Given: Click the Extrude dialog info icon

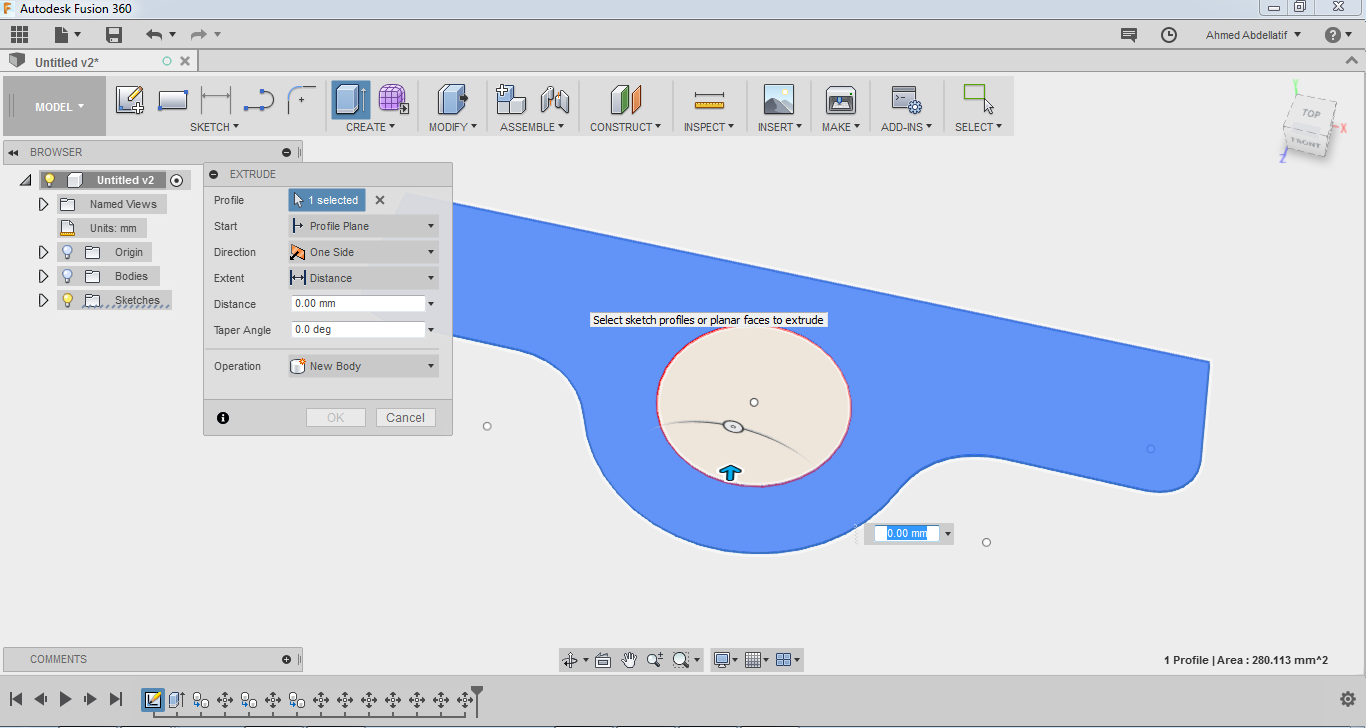Looking at the screenshot, I should (223, 418).
